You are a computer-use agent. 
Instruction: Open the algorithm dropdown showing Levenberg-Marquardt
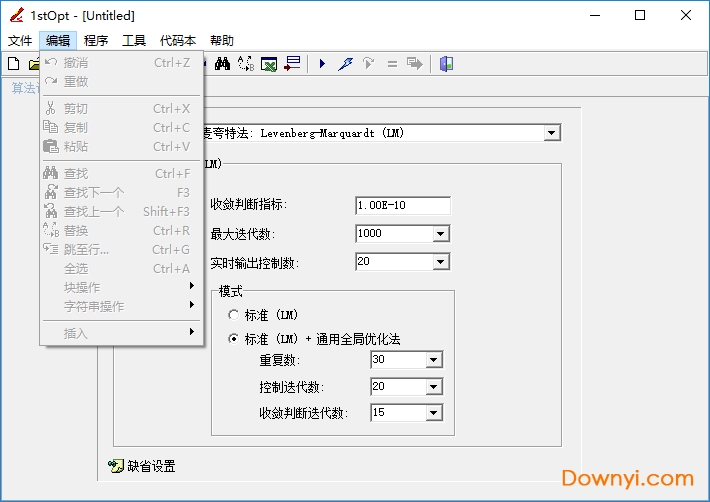tap(551, 133)
